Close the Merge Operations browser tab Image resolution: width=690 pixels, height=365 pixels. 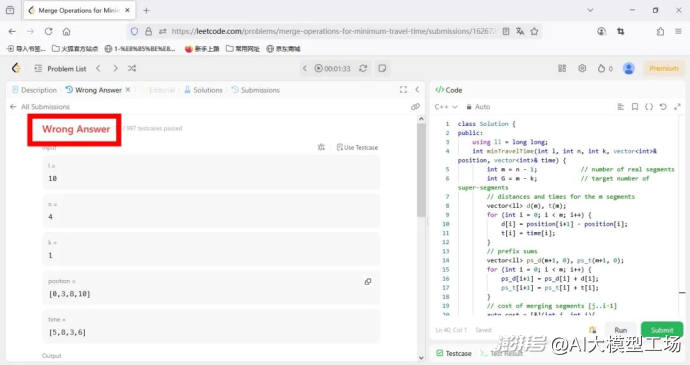coord(127,10)
